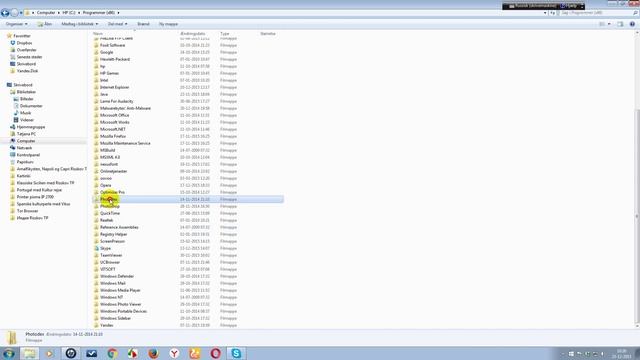Click the Back navigation arrow
This screenshot has height=360, width=640.
coord(5,13)
